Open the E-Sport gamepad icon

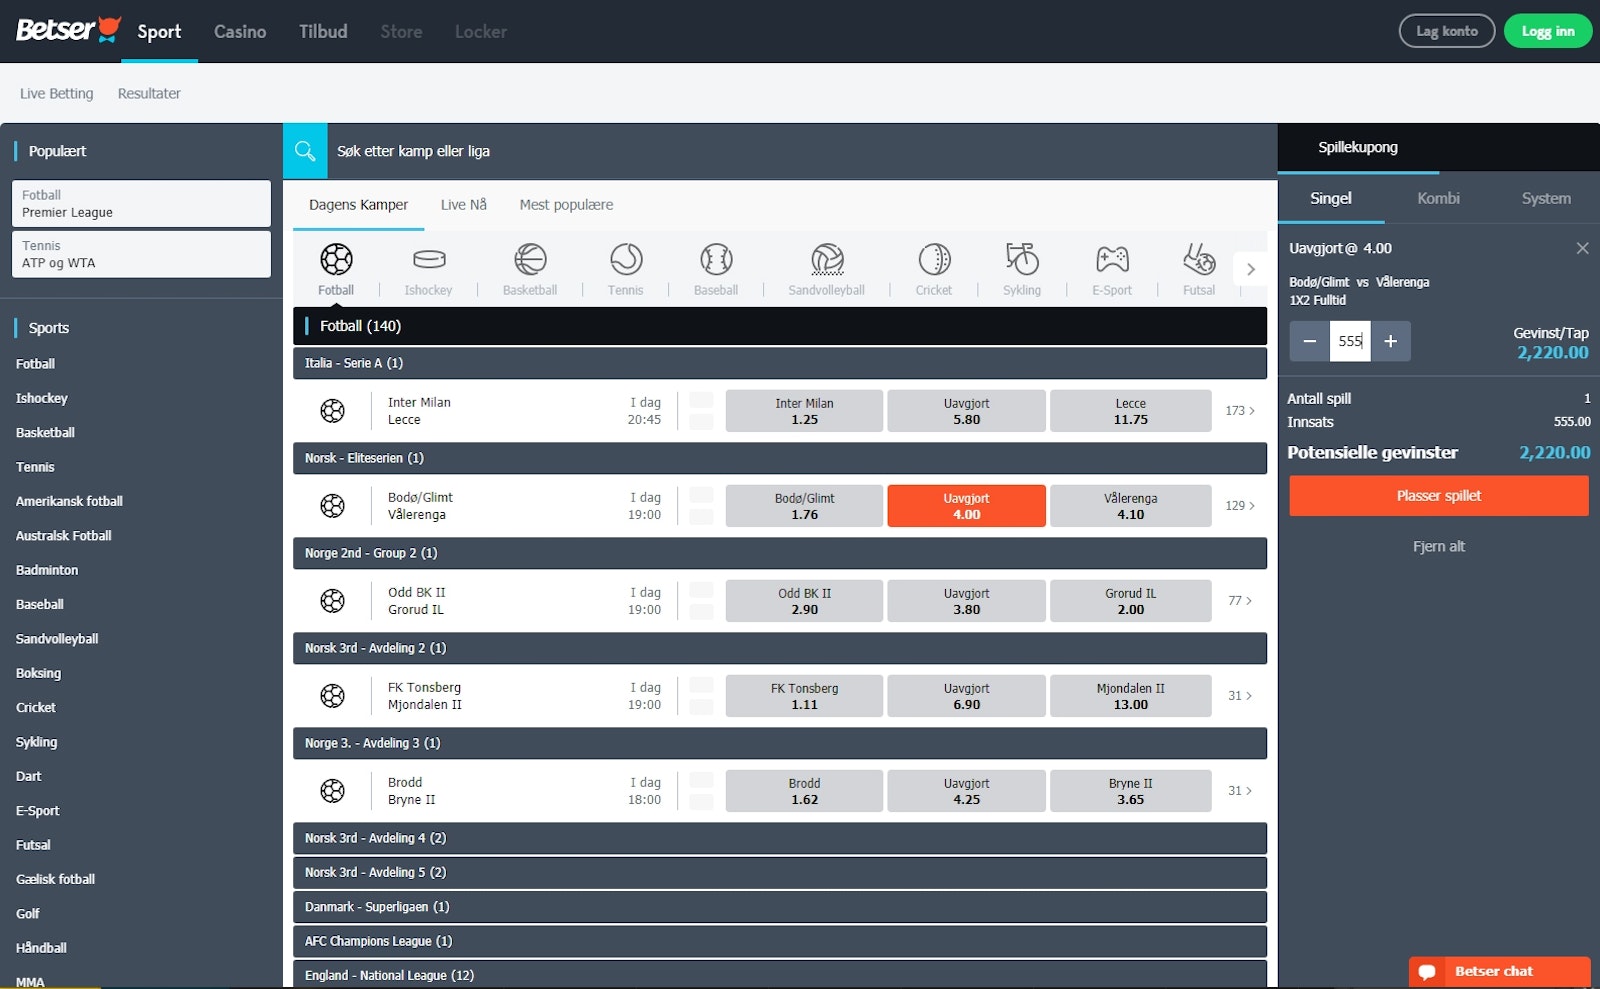[1112, 260]
